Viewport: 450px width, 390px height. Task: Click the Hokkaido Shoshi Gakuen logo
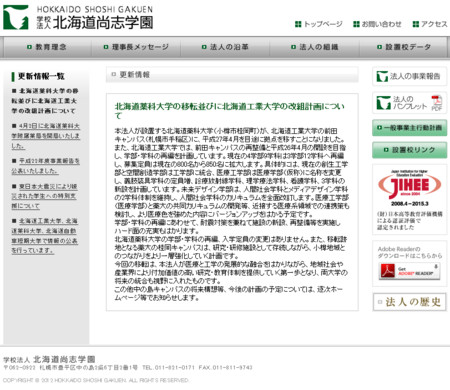[78, 17]
